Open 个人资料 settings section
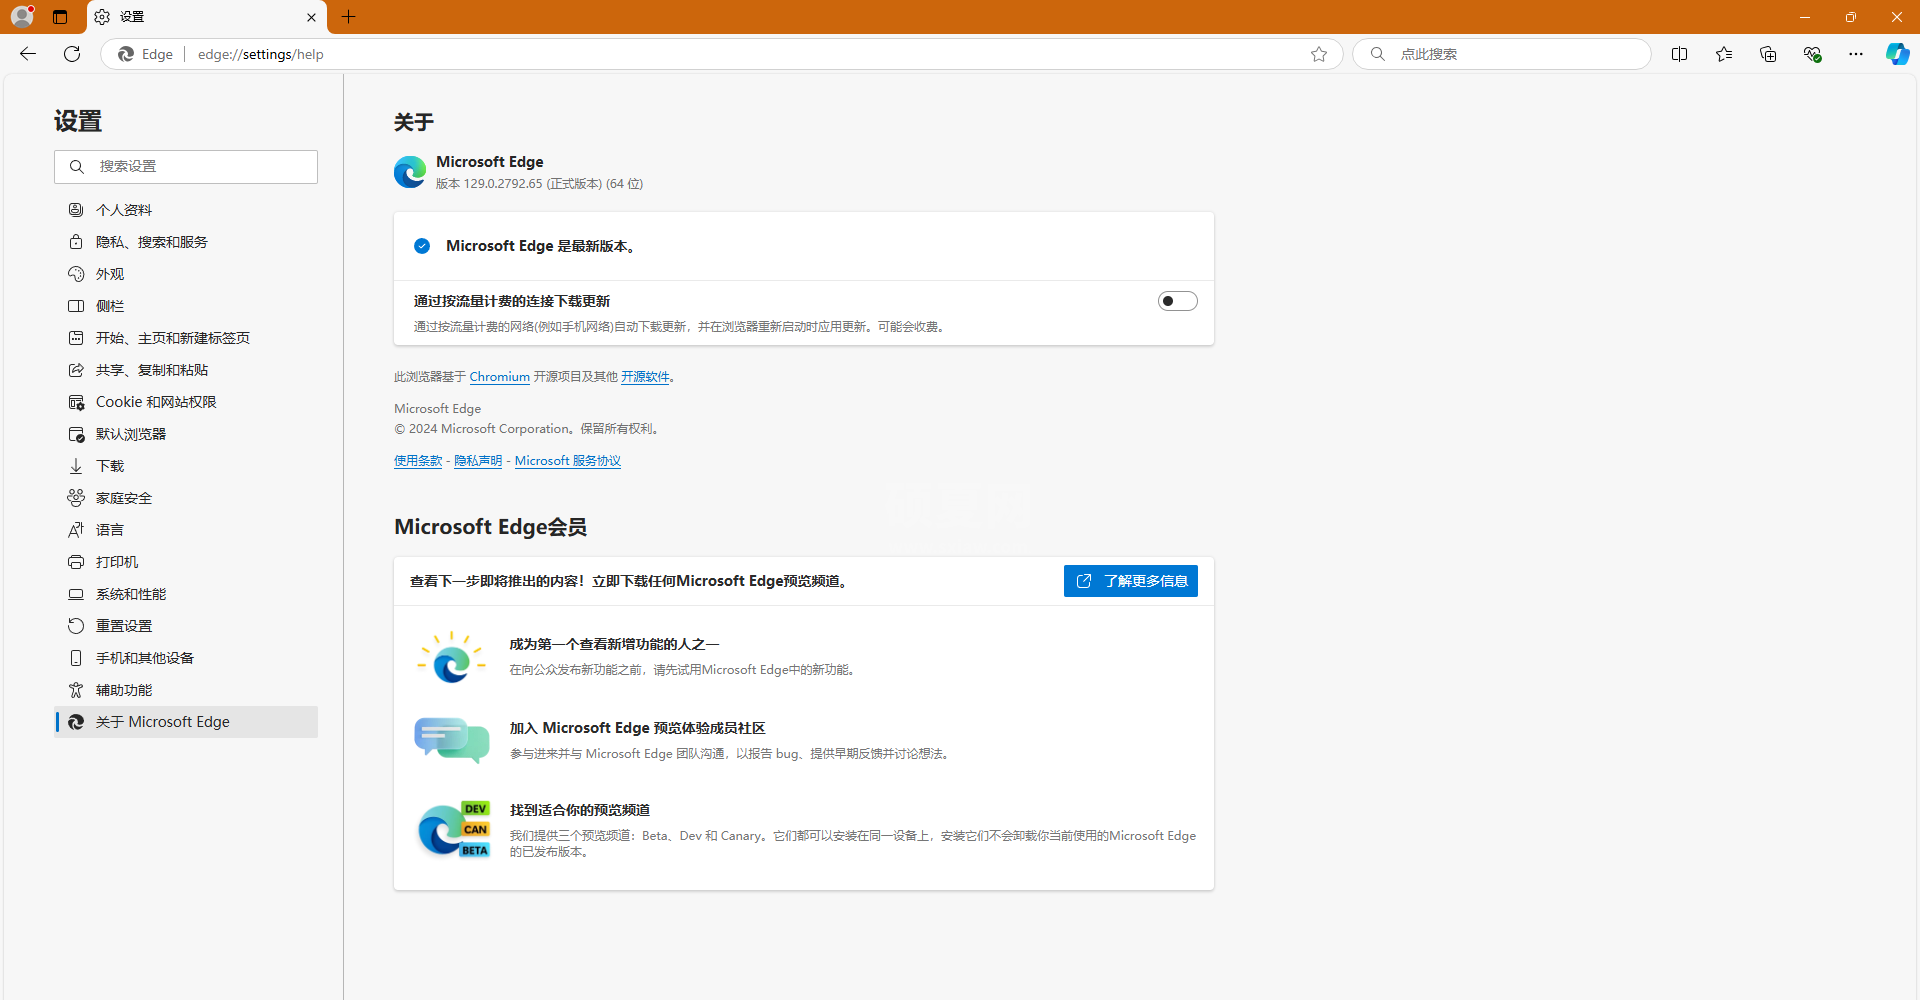1920x1000 pixels. [x=186, y=210]
